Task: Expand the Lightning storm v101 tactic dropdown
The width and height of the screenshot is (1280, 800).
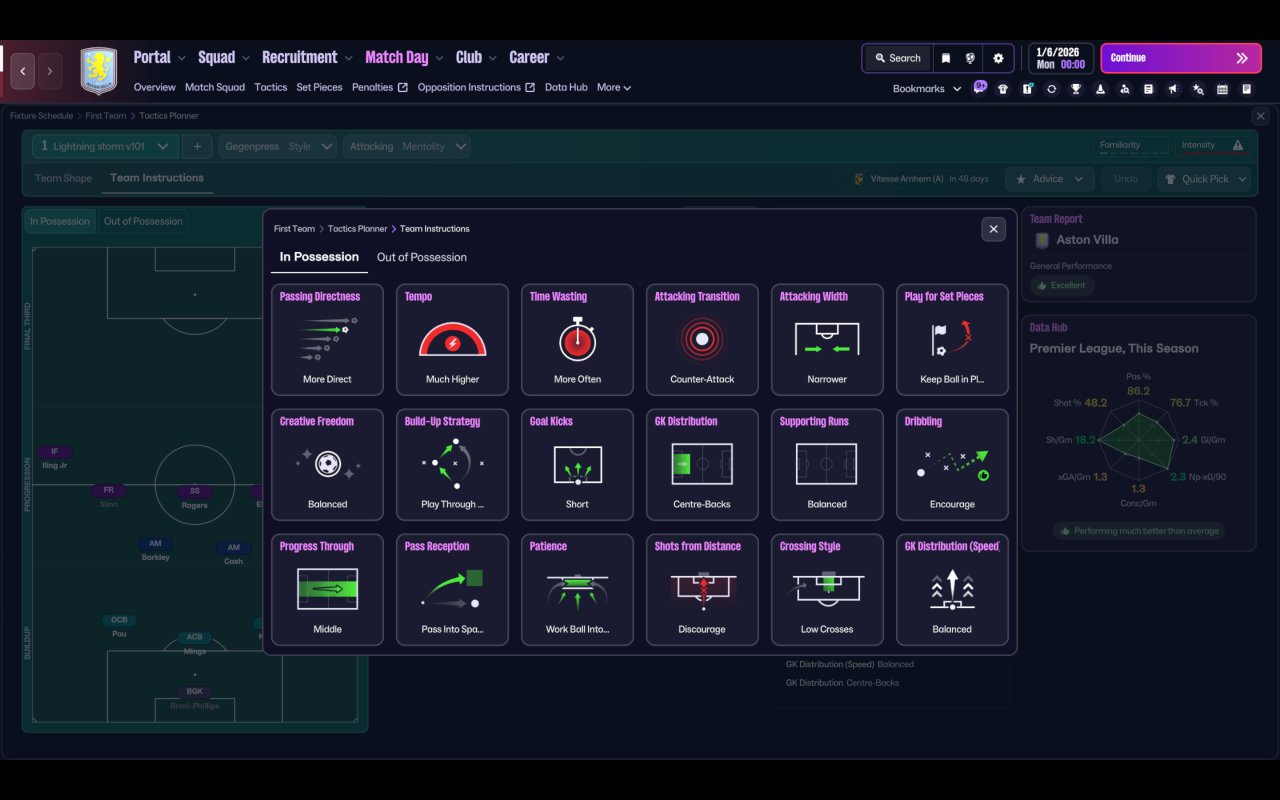Action: [106, 146]
